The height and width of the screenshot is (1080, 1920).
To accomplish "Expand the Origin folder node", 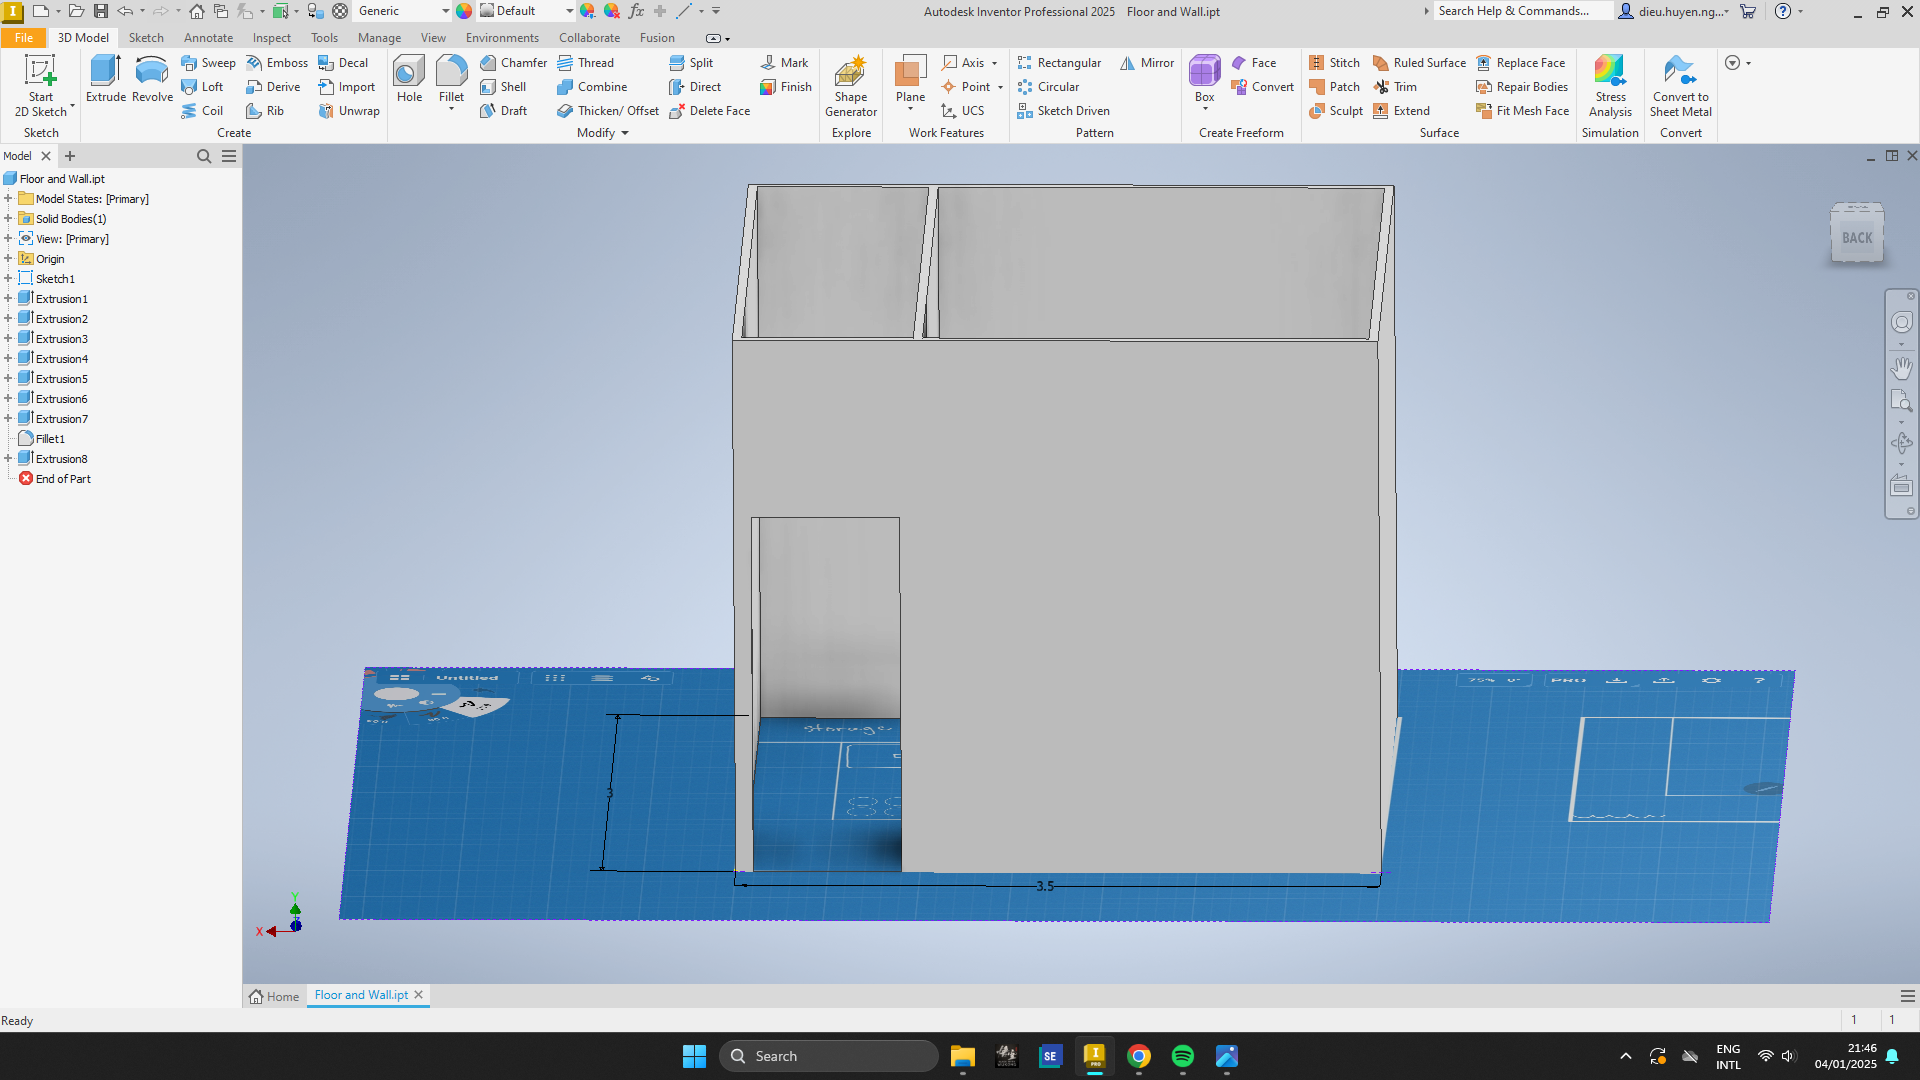I will [8, 259].
